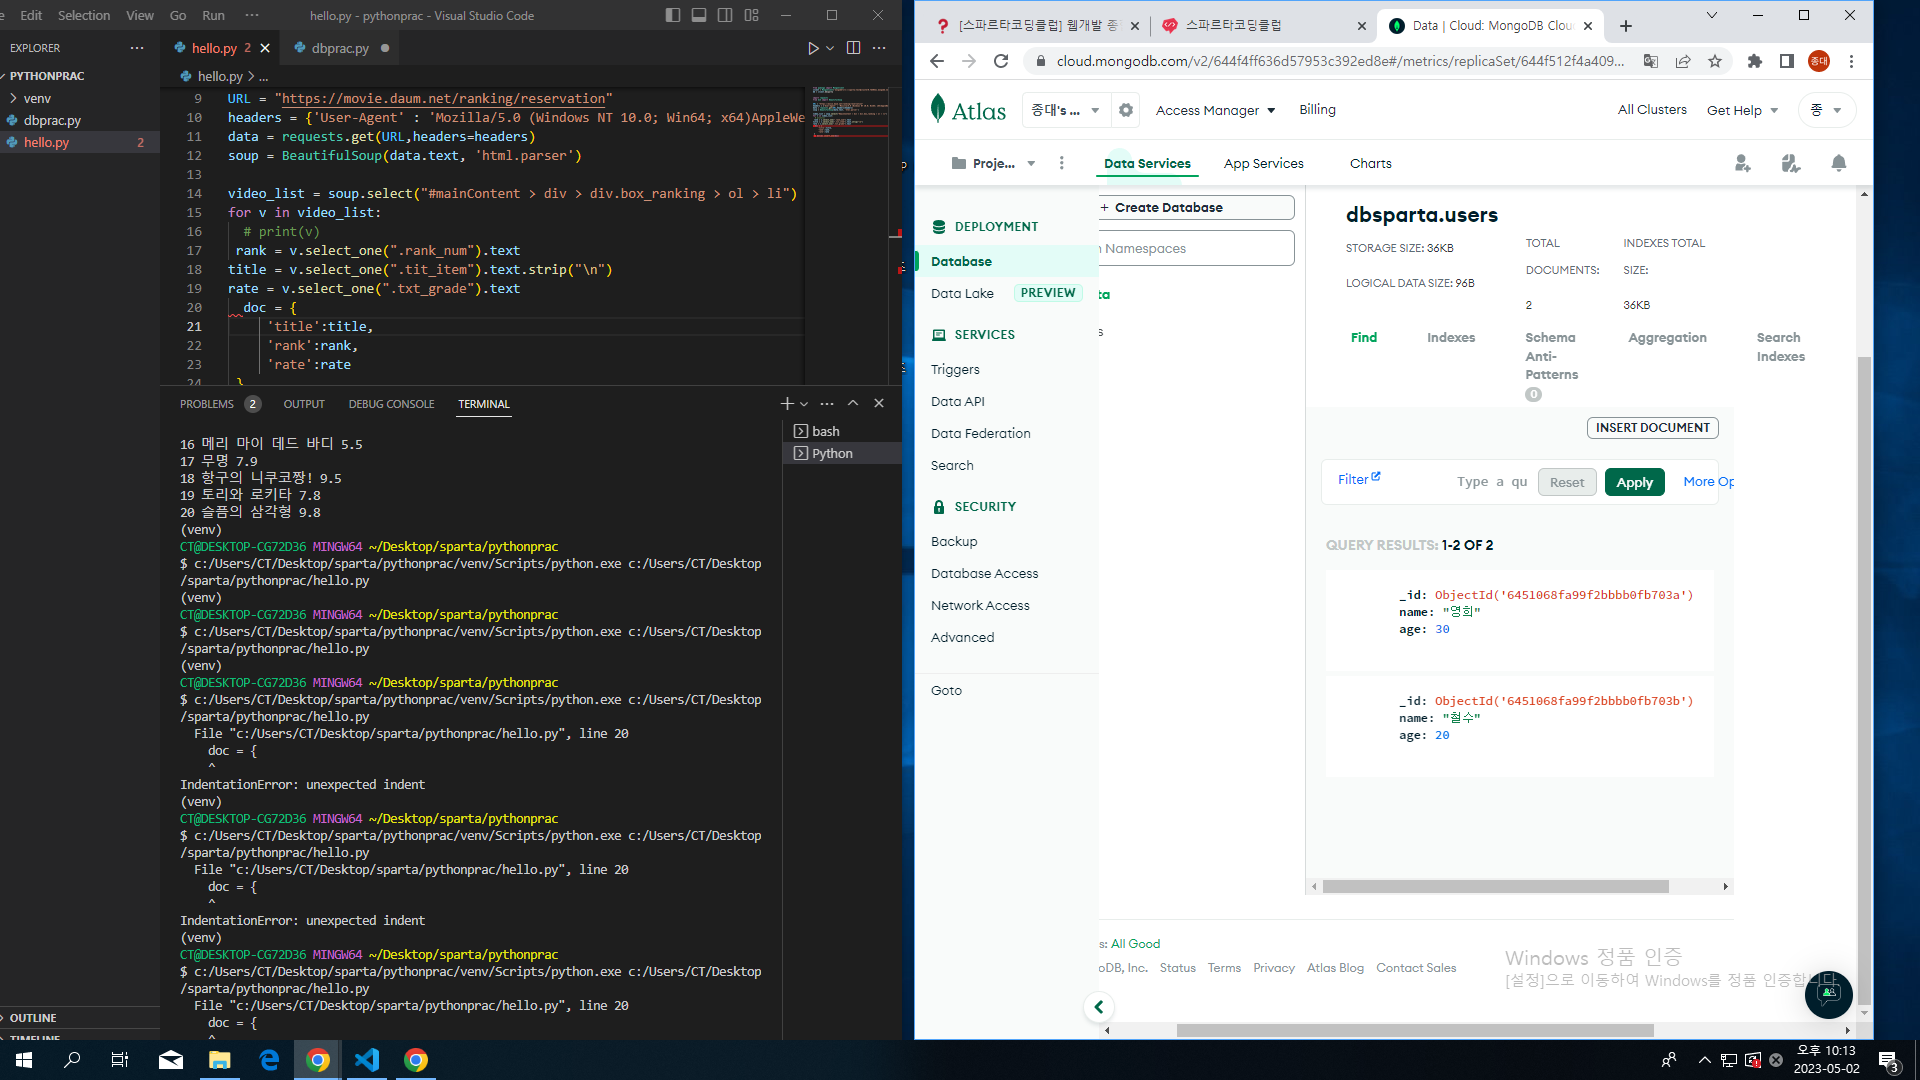Maximize the terminal panel with chevron up
Screen dimensions: 1920x1080
coord(853,403)
